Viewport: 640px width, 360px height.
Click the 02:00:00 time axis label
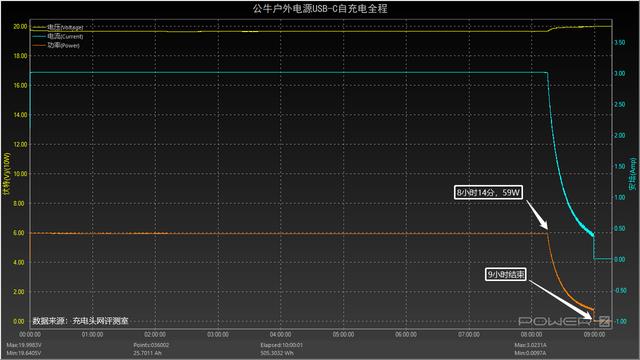[x=155, y=335]
